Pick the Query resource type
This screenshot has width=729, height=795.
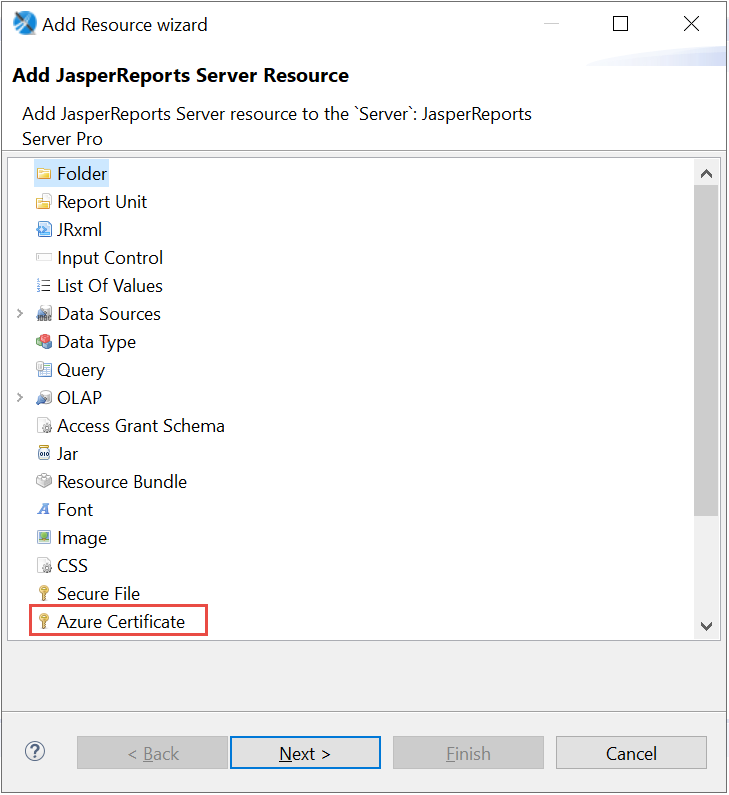point(81,370)
